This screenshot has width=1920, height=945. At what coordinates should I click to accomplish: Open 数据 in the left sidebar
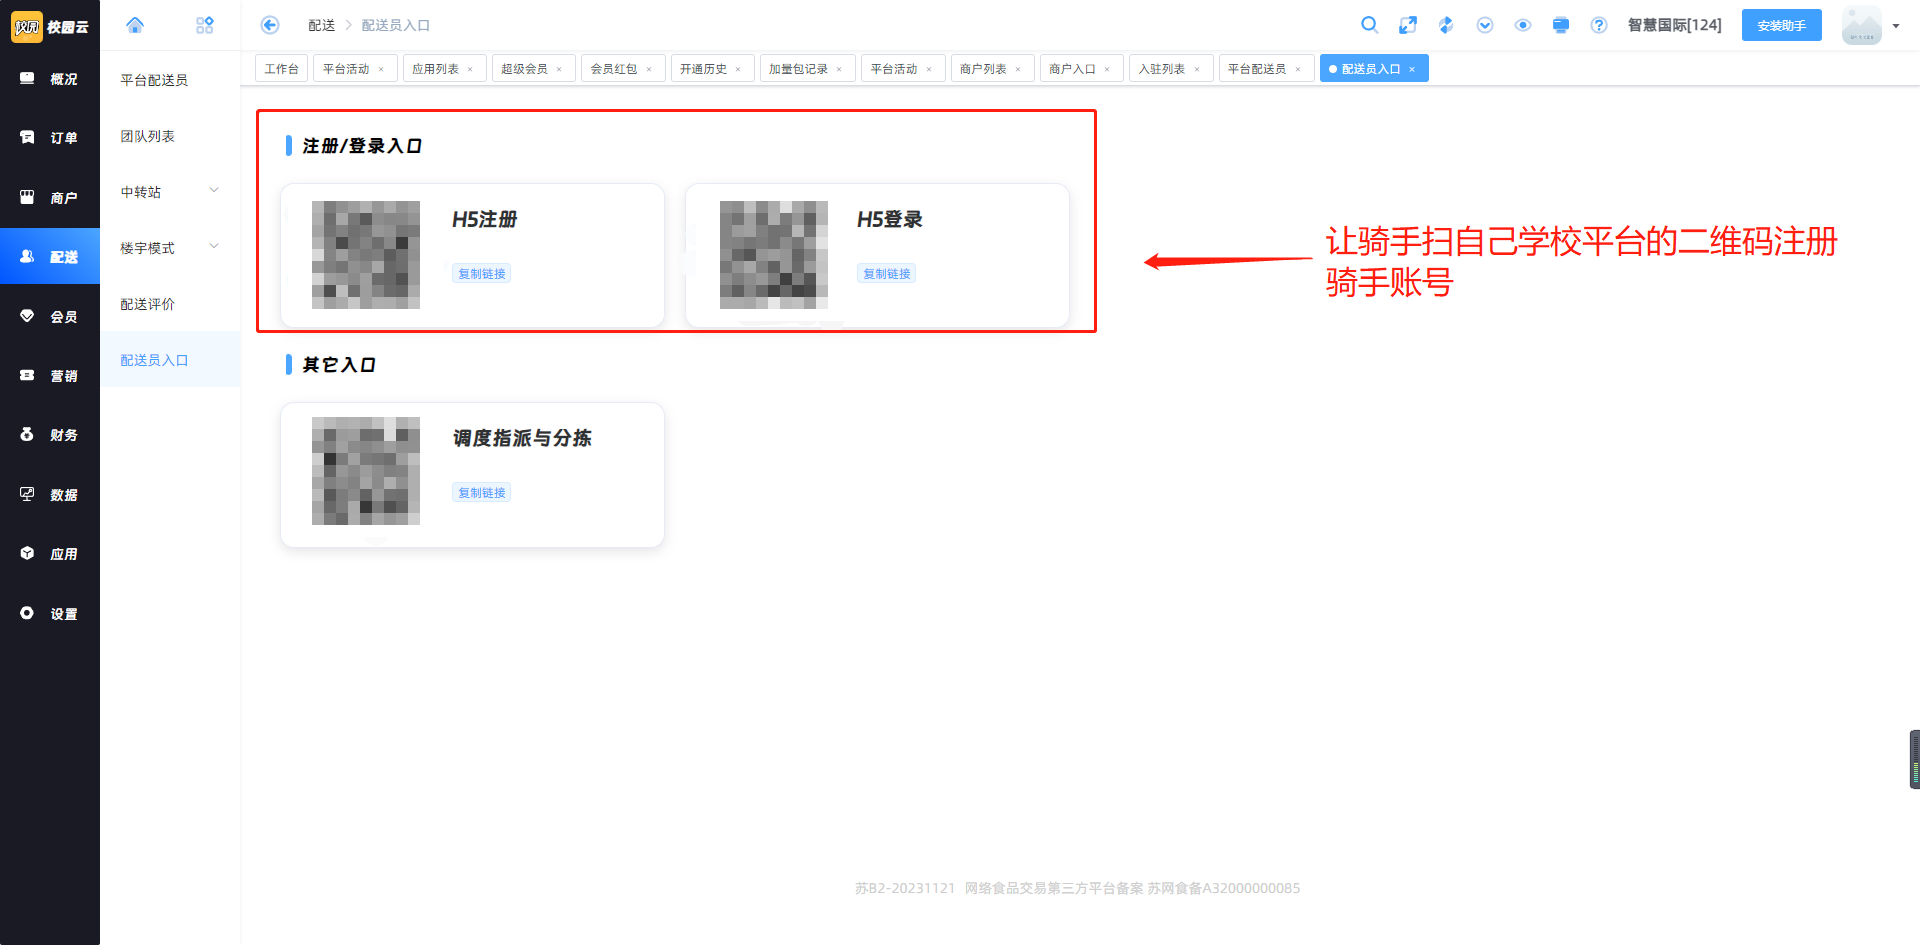(50, 495)
